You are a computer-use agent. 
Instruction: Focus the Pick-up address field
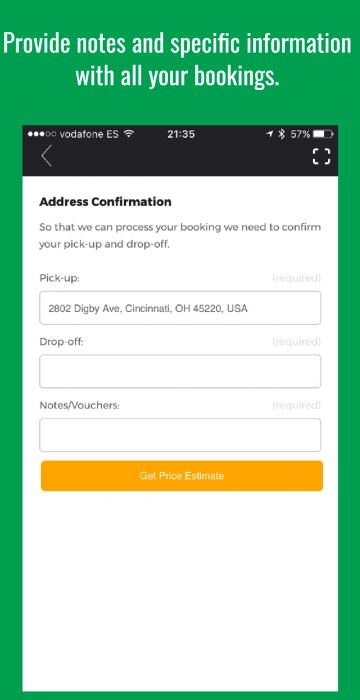click(x=180, y=308)
